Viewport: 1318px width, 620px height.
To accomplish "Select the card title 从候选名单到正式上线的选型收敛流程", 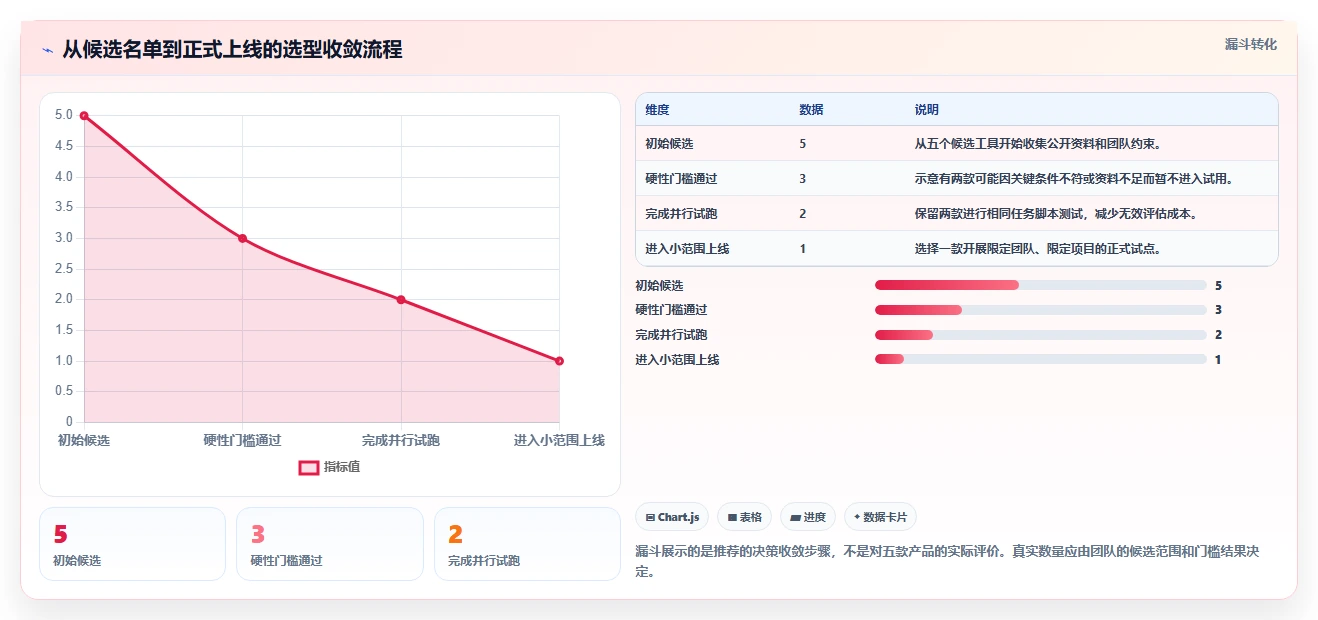I will (x=232, y=49).
